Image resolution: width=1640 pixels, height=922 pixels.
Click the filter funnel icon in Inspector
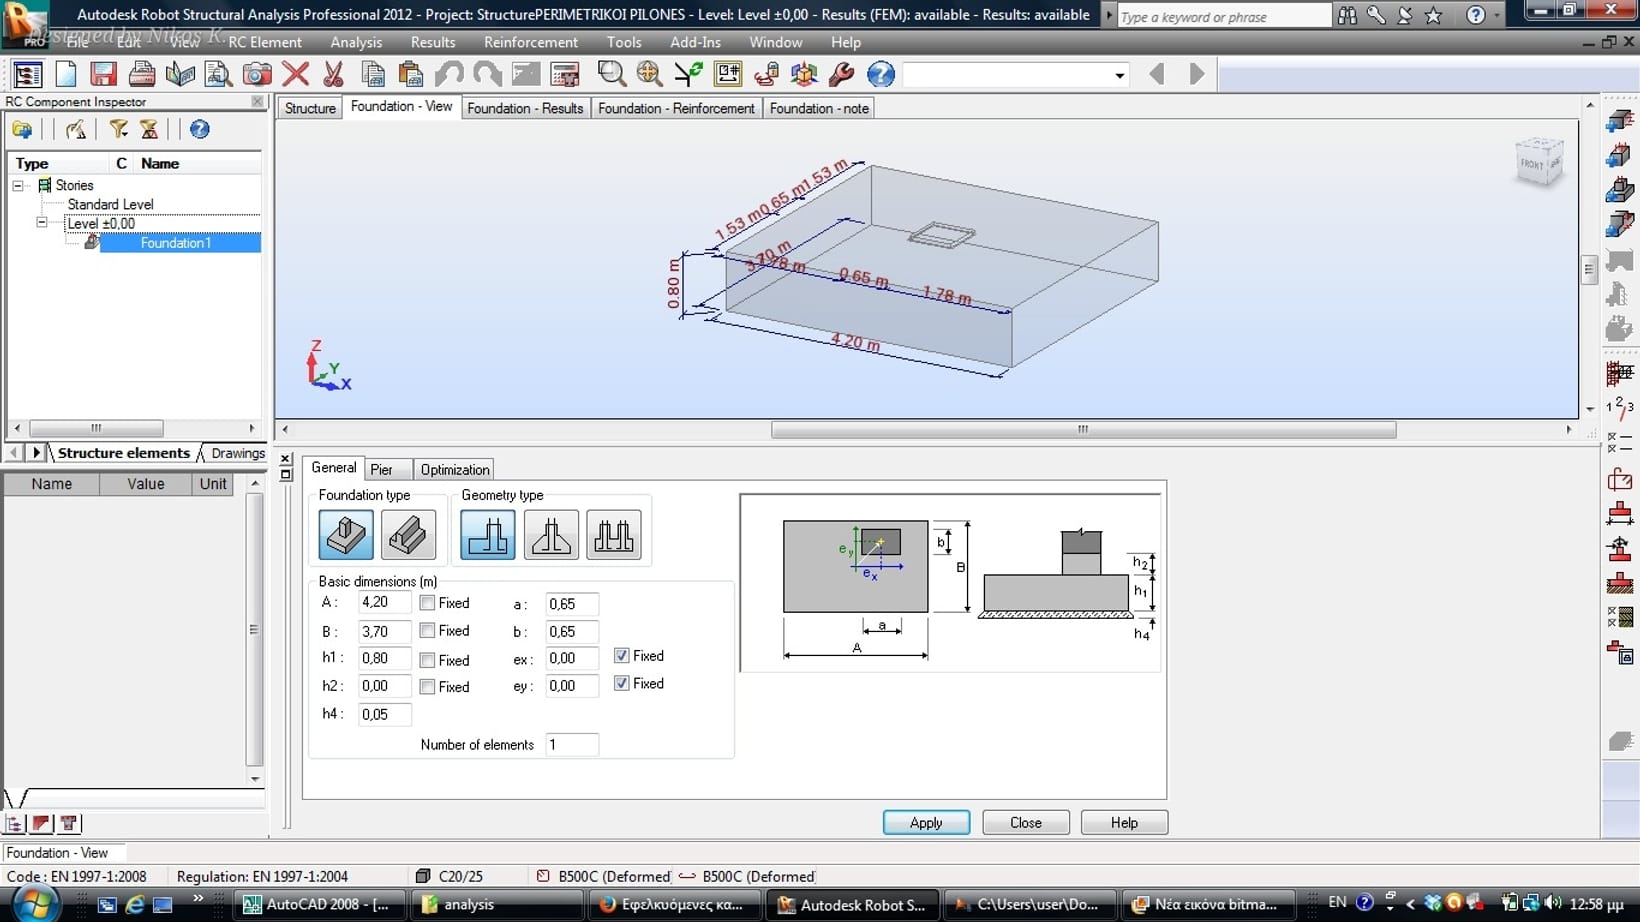pos(119,129)
